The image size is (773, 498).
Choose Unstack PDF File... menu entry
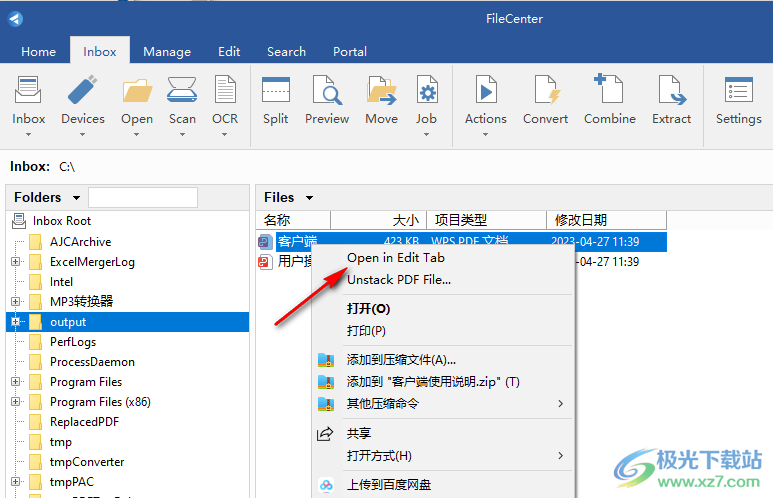click(399, 280)
